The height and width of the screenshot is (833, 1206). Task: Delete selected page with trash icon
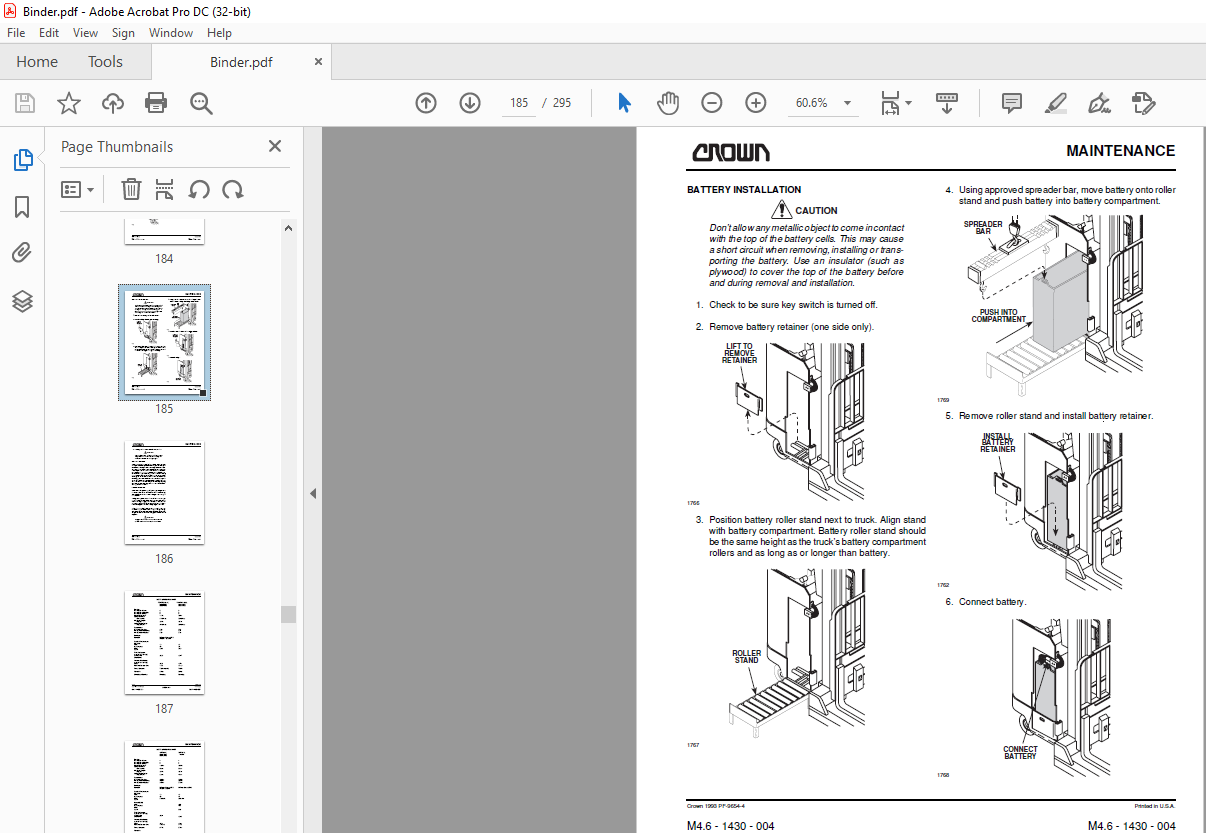click(131, 189)
